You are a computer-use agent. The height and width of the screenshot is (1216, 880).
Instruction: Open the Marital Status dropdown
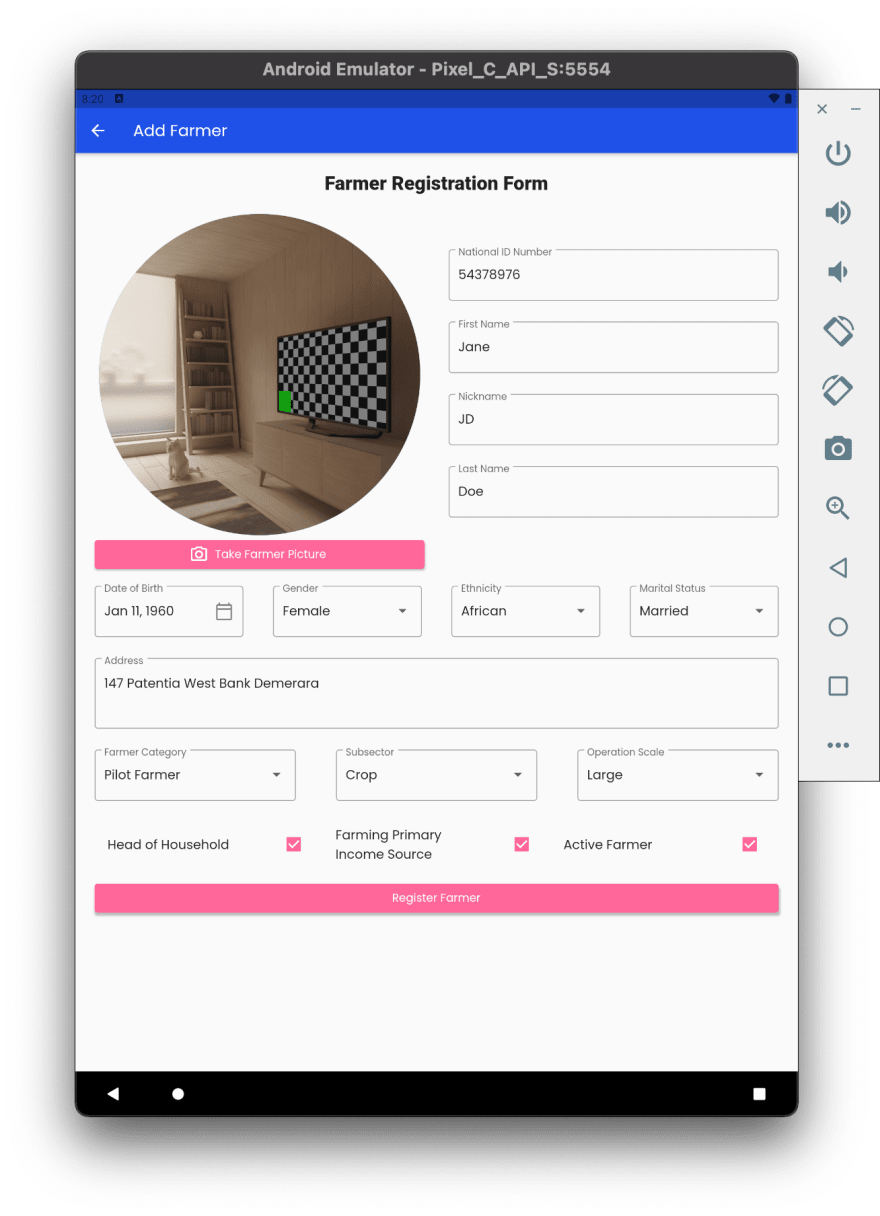click(704, 611)
